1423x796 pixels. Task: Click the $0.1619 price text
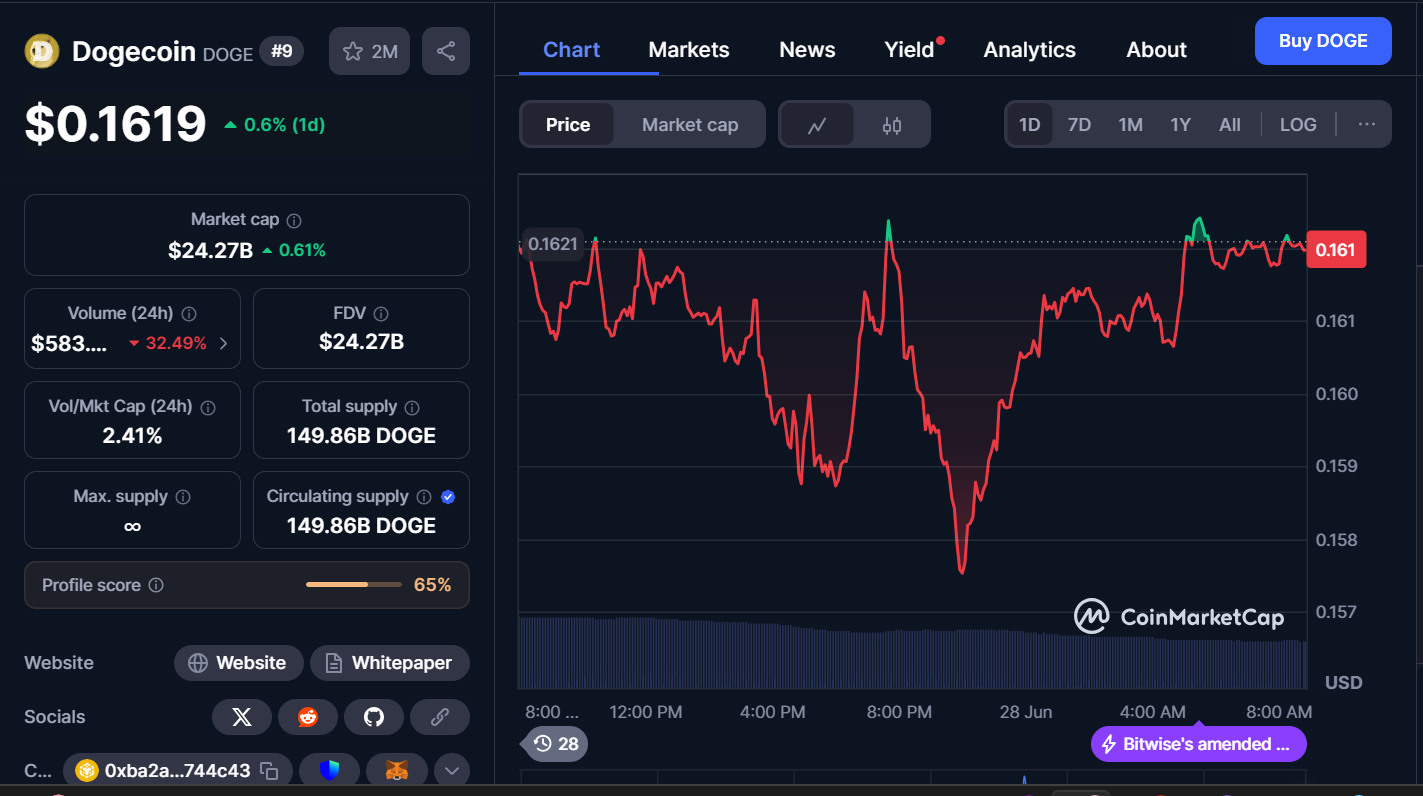(x=115, y=124)
